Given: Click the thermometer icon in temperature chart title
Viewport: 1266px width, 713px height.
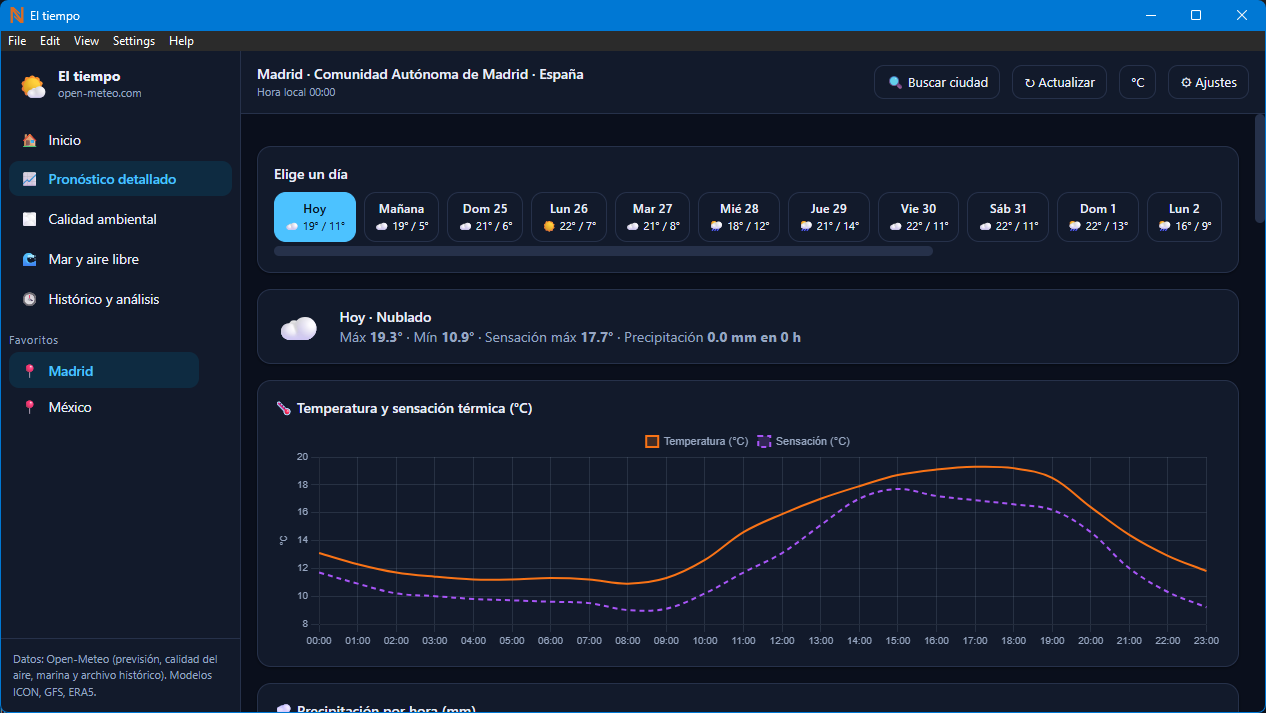Looking at the screenshot, I should (x=283, y=409).
